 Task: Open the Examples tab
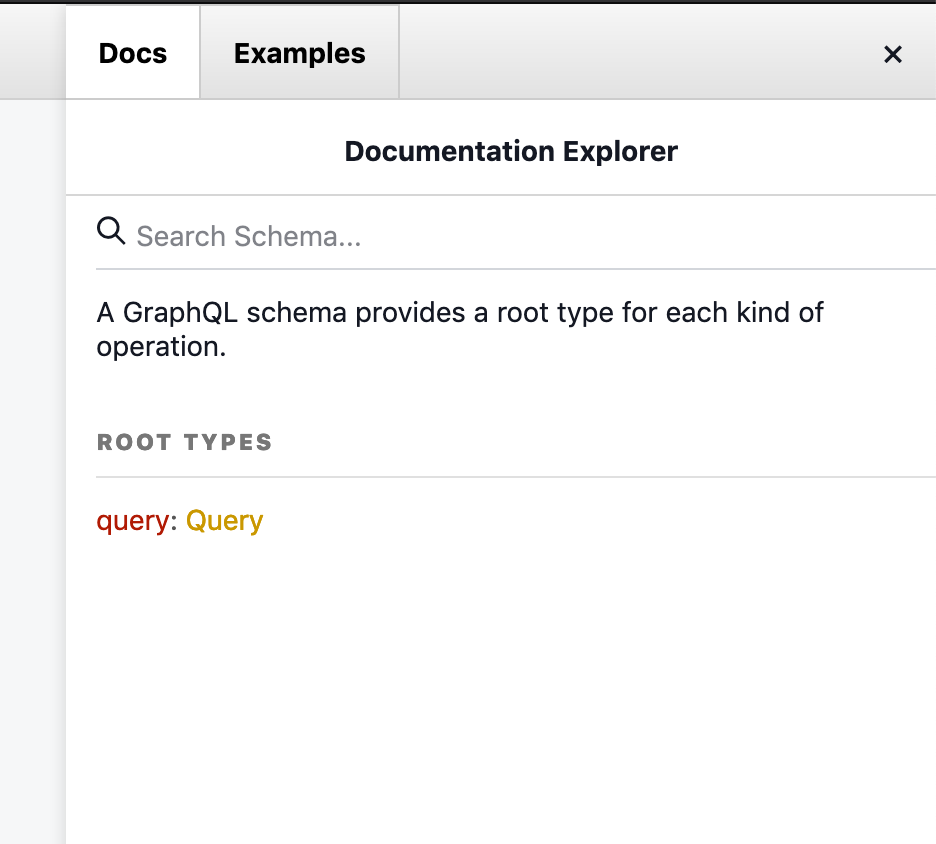299,53
